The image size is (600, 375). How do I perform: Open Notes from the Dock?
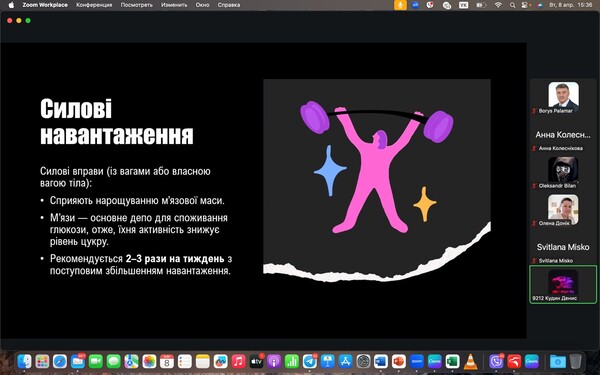point(203,361)
